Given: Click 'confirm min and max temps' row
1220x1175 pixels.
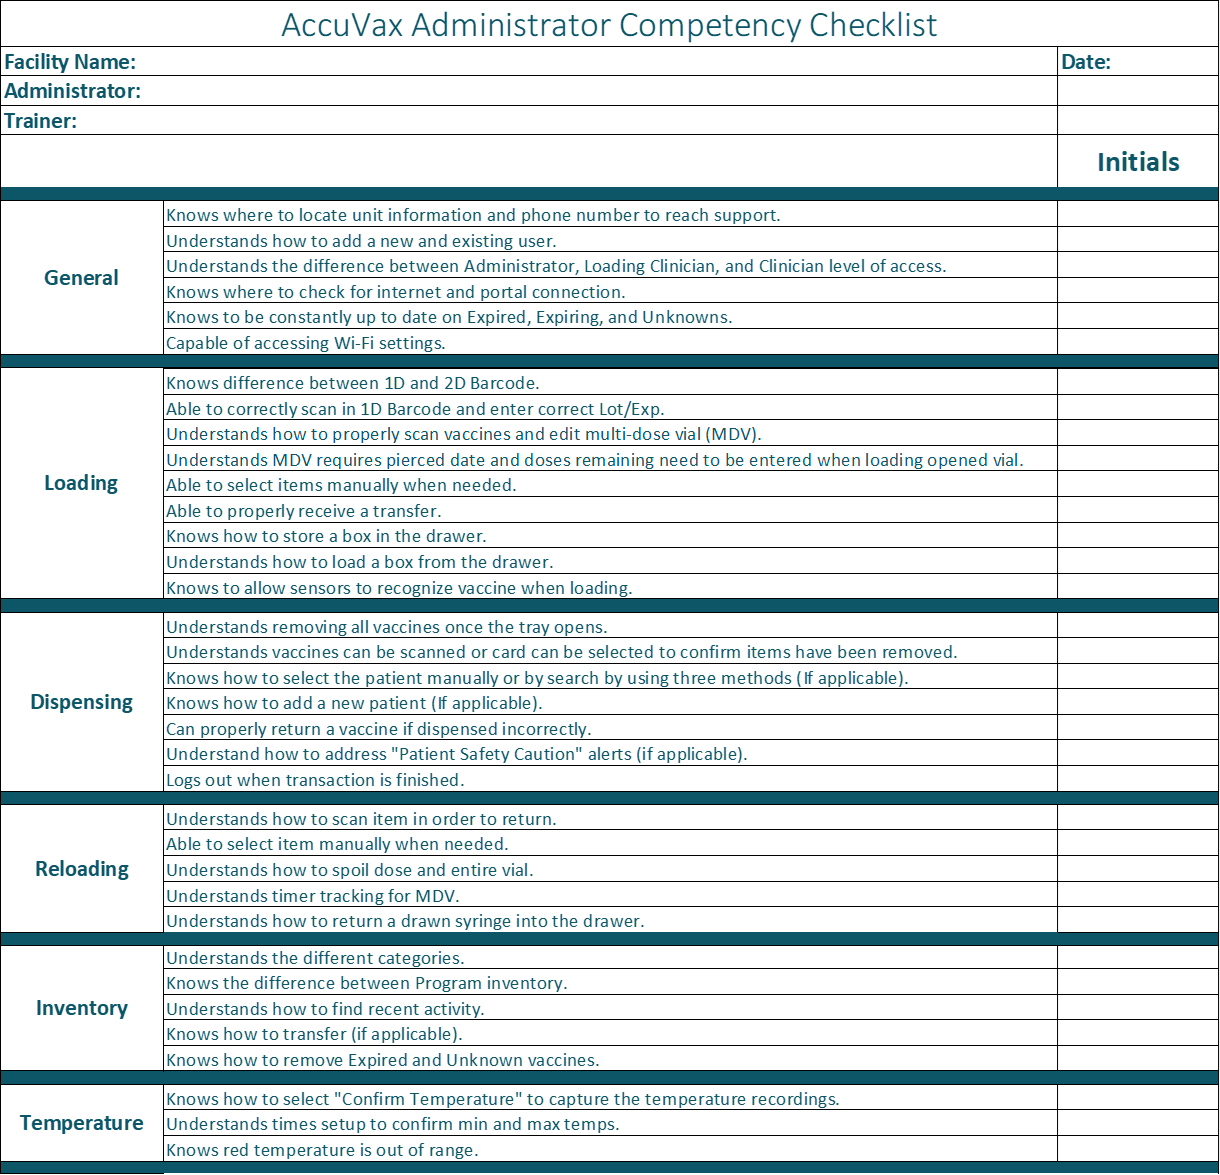Looking at the screenshot, I should (x=610, y=1123).
